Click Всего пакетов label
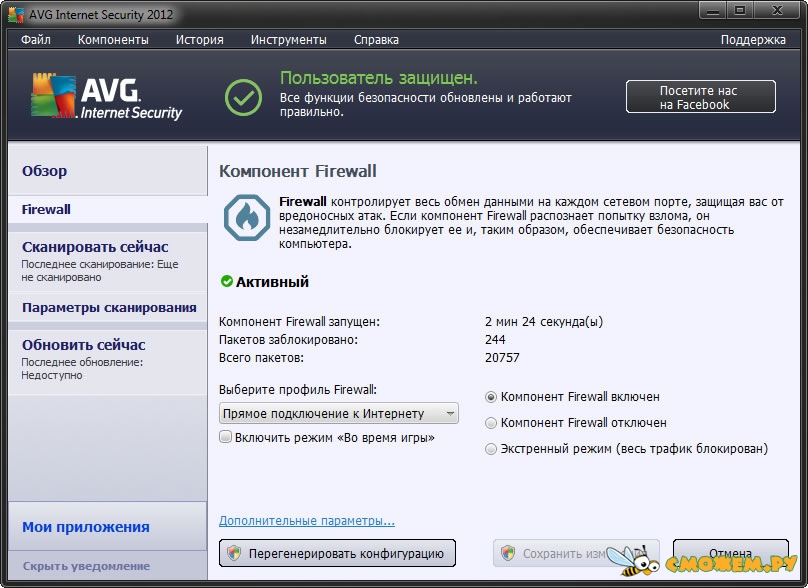 (261, 358)
